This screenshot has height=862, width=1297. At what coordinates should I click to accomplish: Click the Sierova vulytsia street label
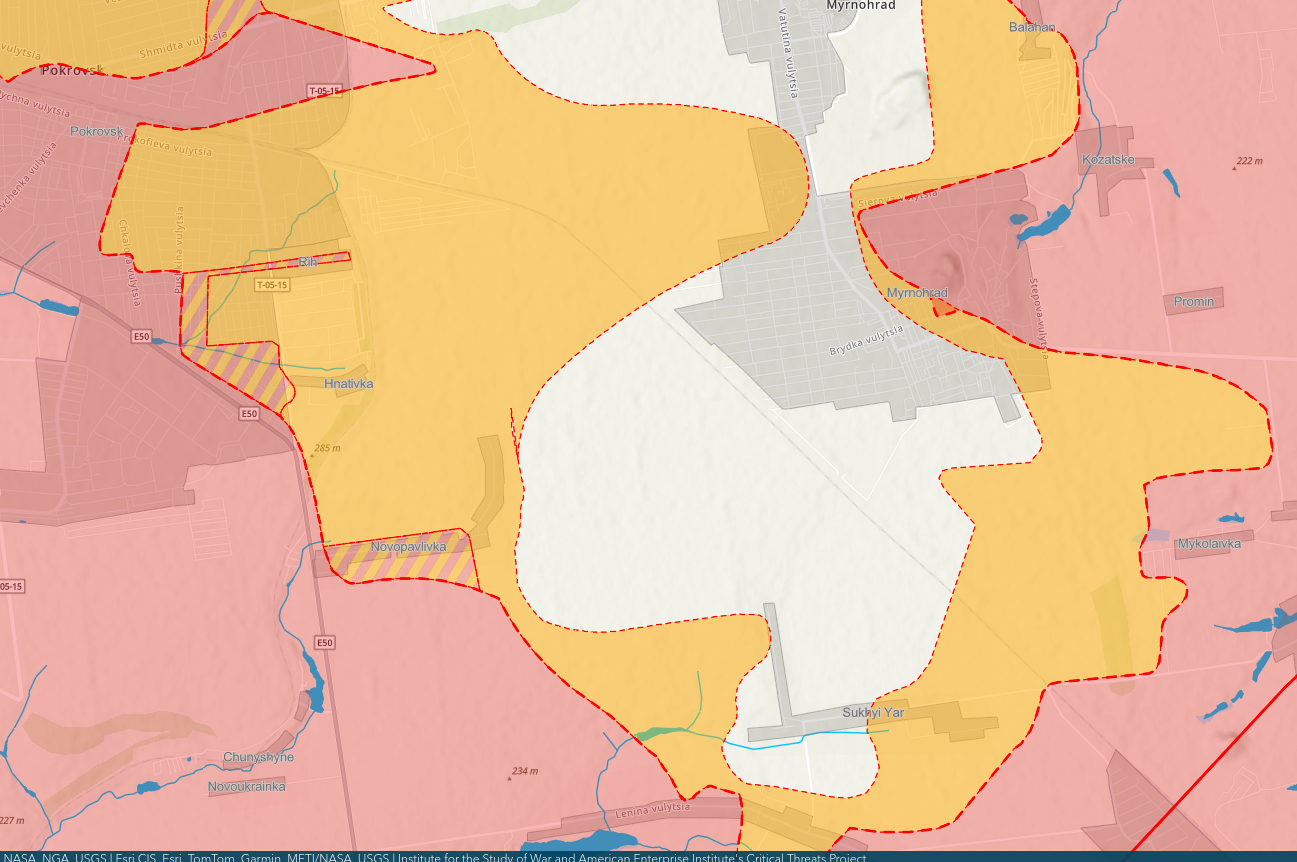(898, 197)
